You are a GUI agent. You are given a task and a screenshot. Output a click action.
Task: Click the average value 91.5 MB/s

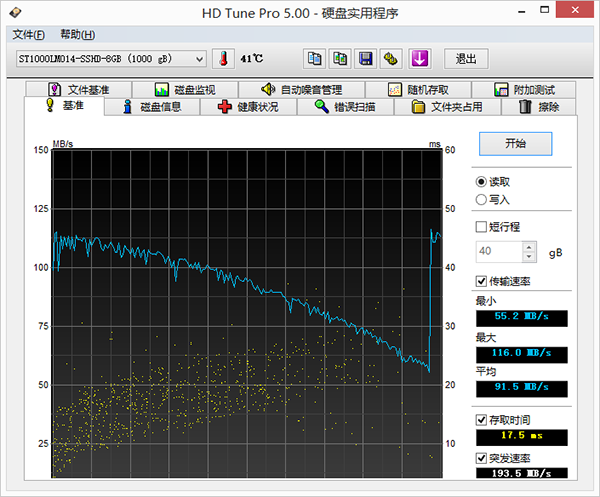click(522, 389)
